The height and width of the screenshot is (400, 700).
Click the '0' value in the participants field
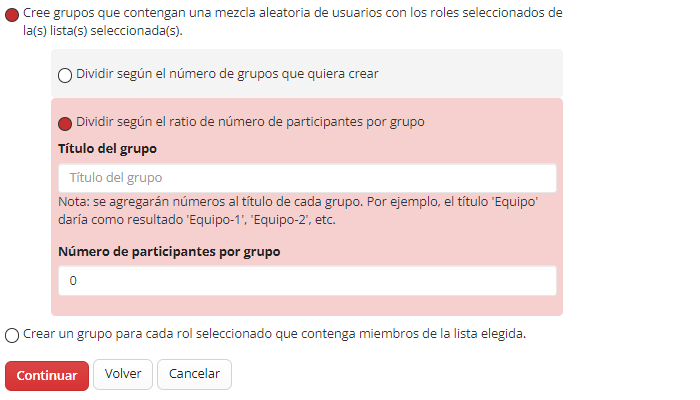[73, 282]
